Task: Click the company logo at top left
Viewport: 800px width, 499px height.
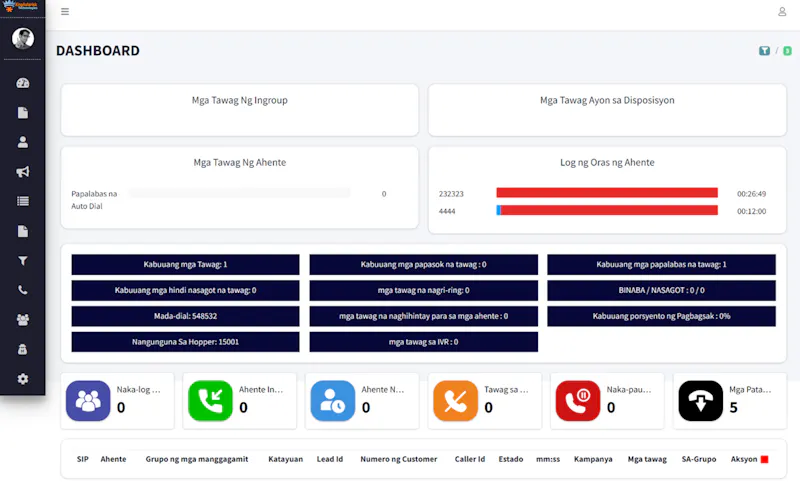Action: click(x=20, y=6)
